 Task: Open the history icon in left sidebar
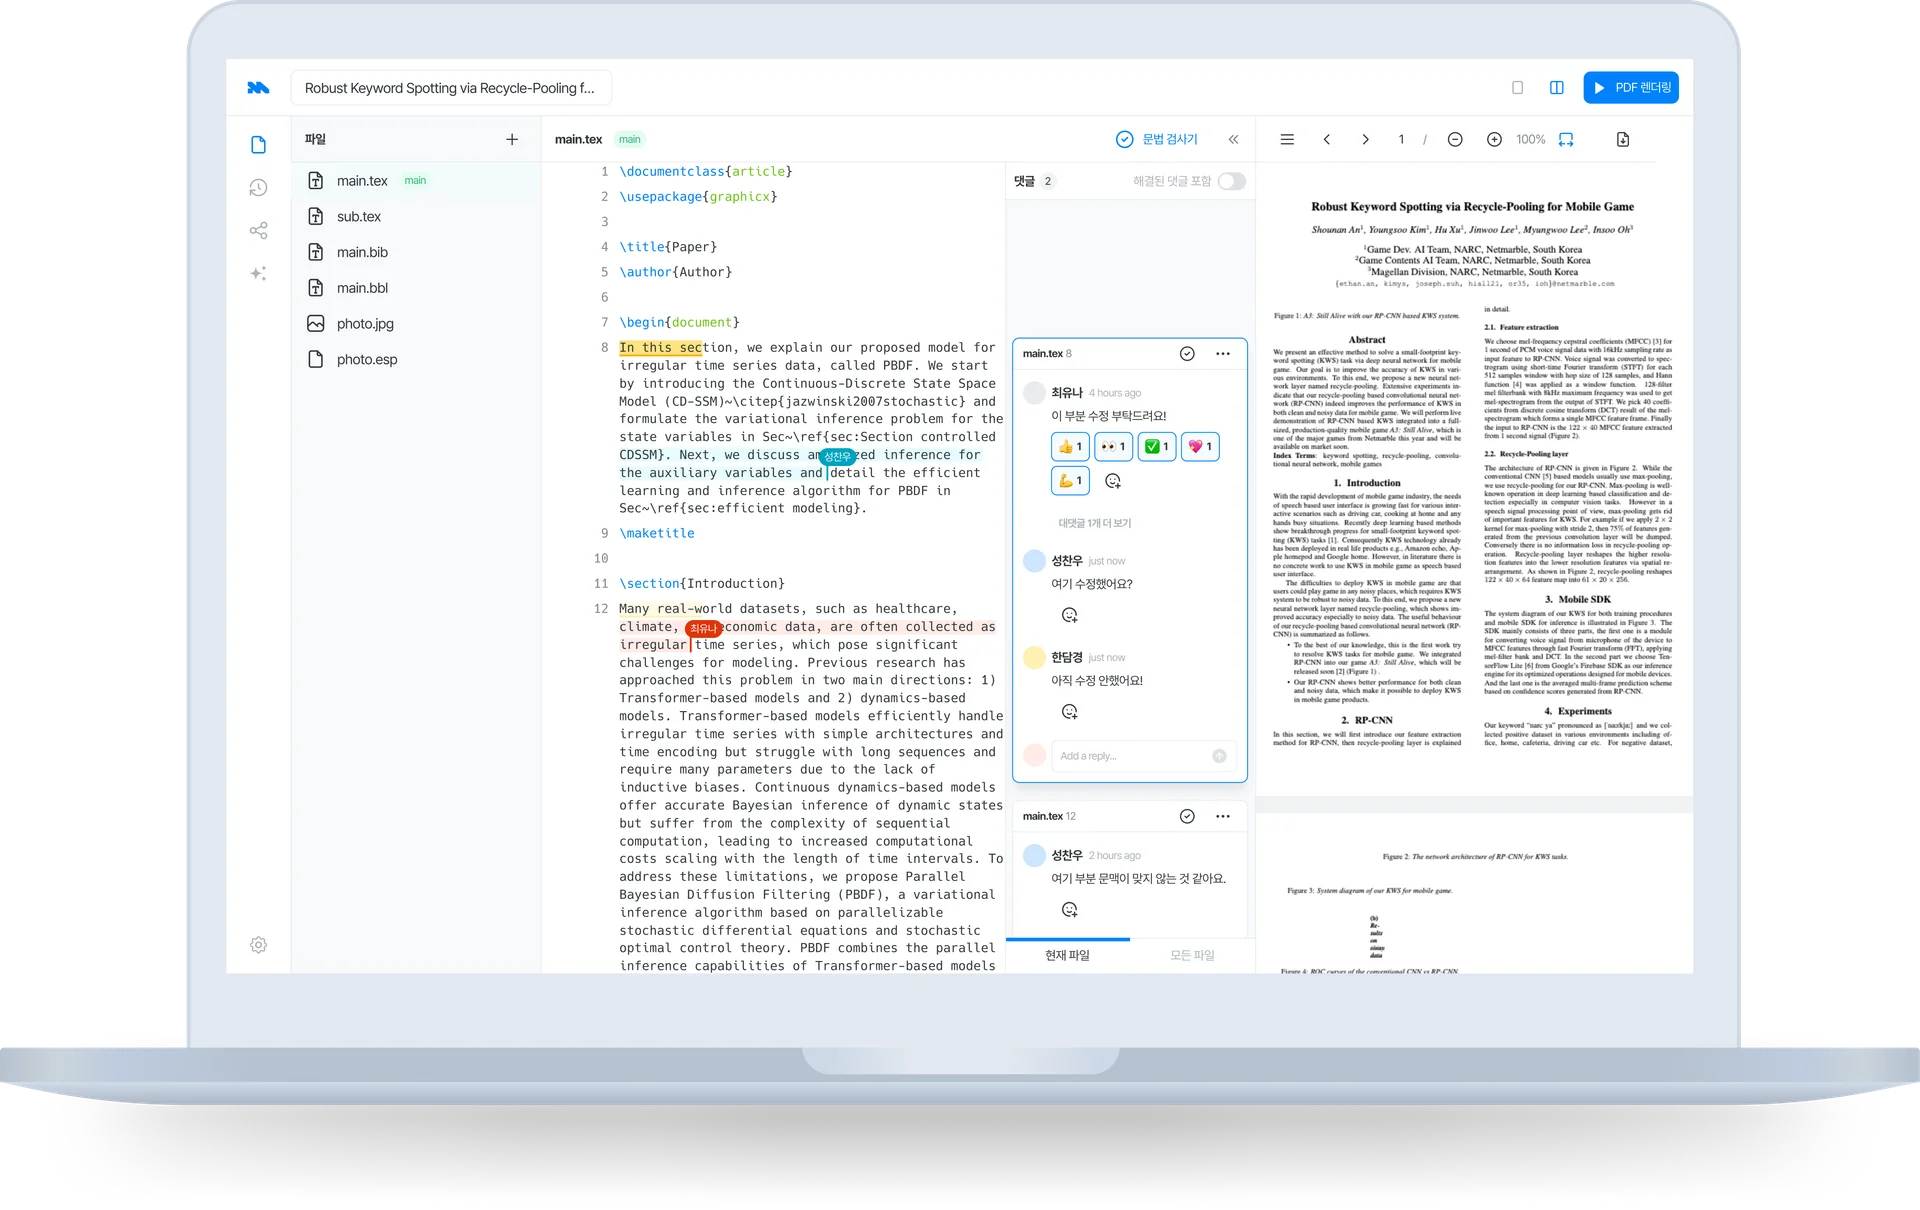258,188
